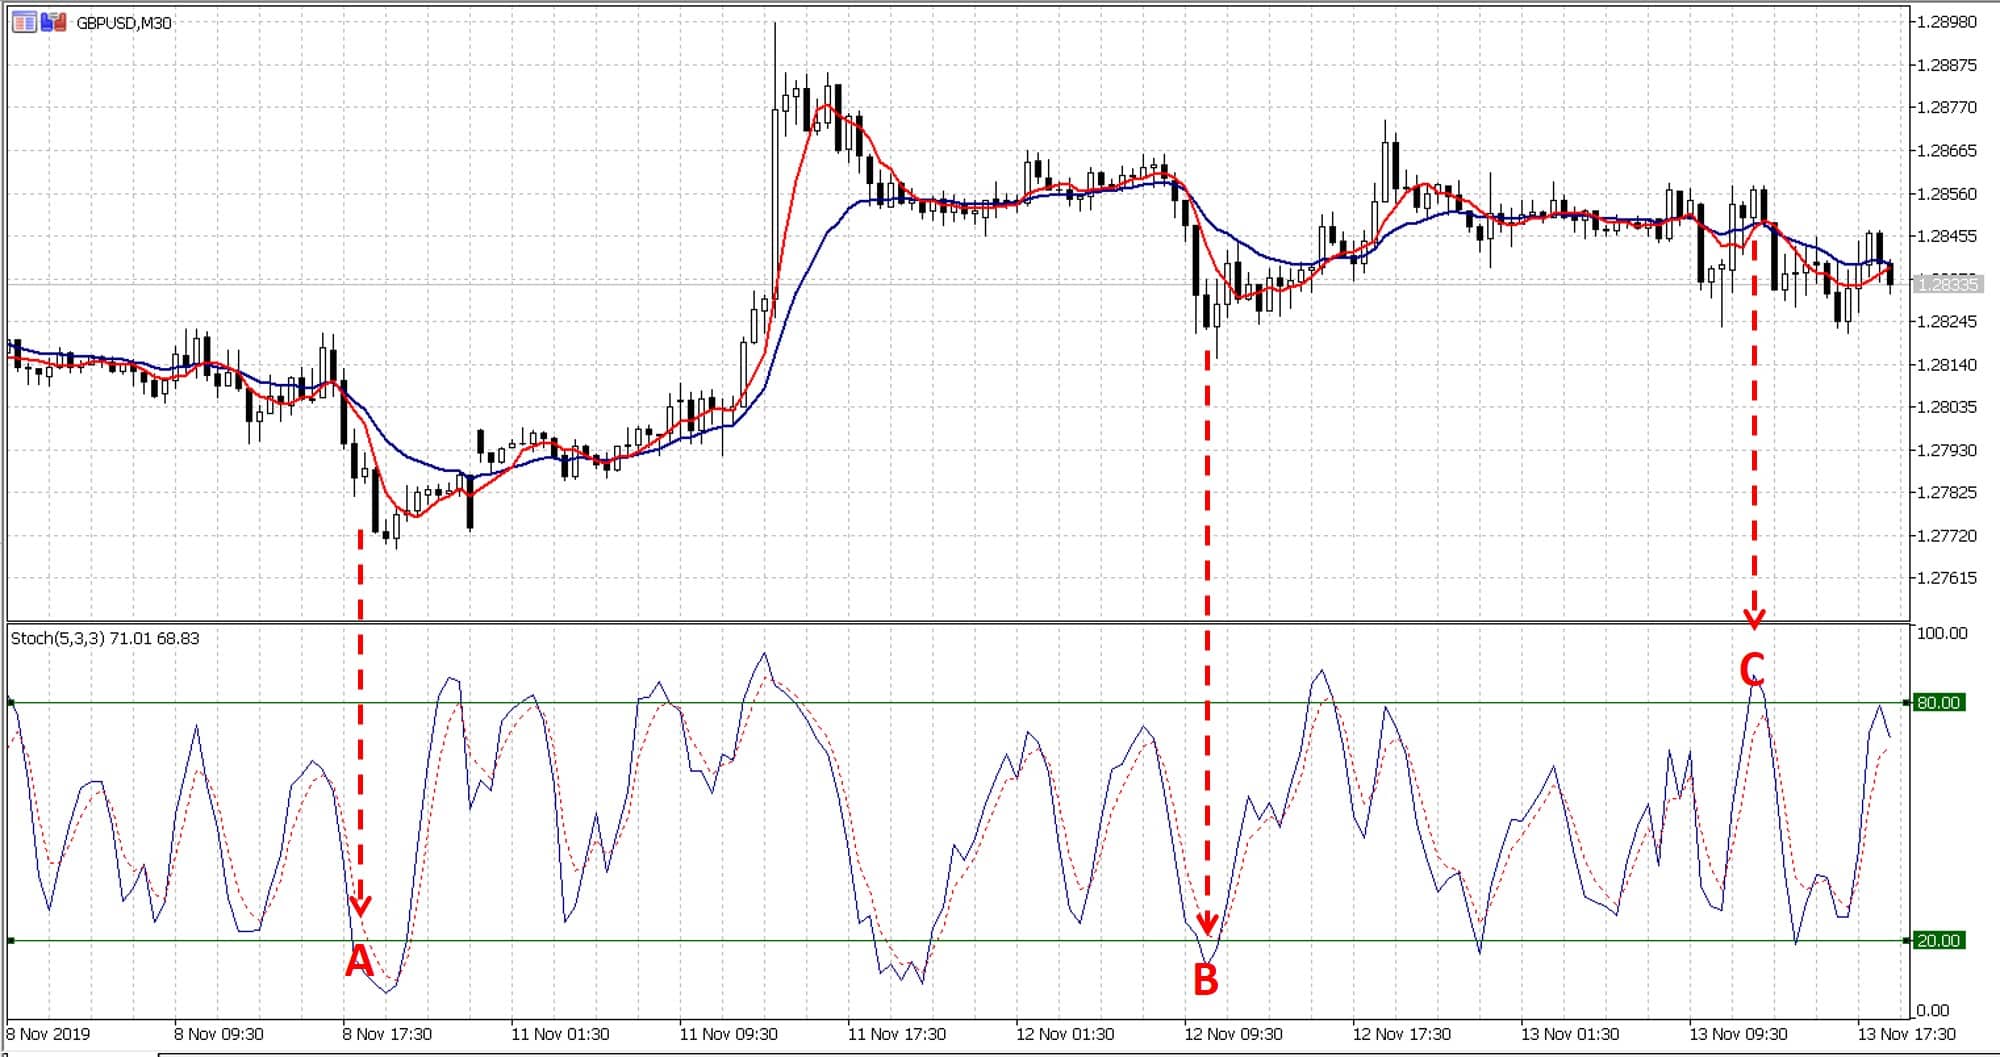Click the 11 Nov 17:30 time label

click(897, 1034)
